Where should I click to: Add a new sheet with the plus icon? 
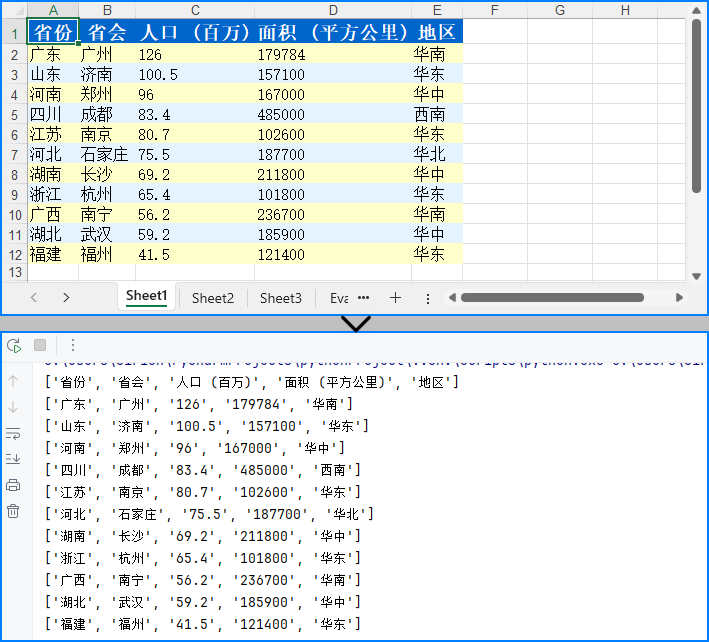pyautogui.click(x=395, y=297)
